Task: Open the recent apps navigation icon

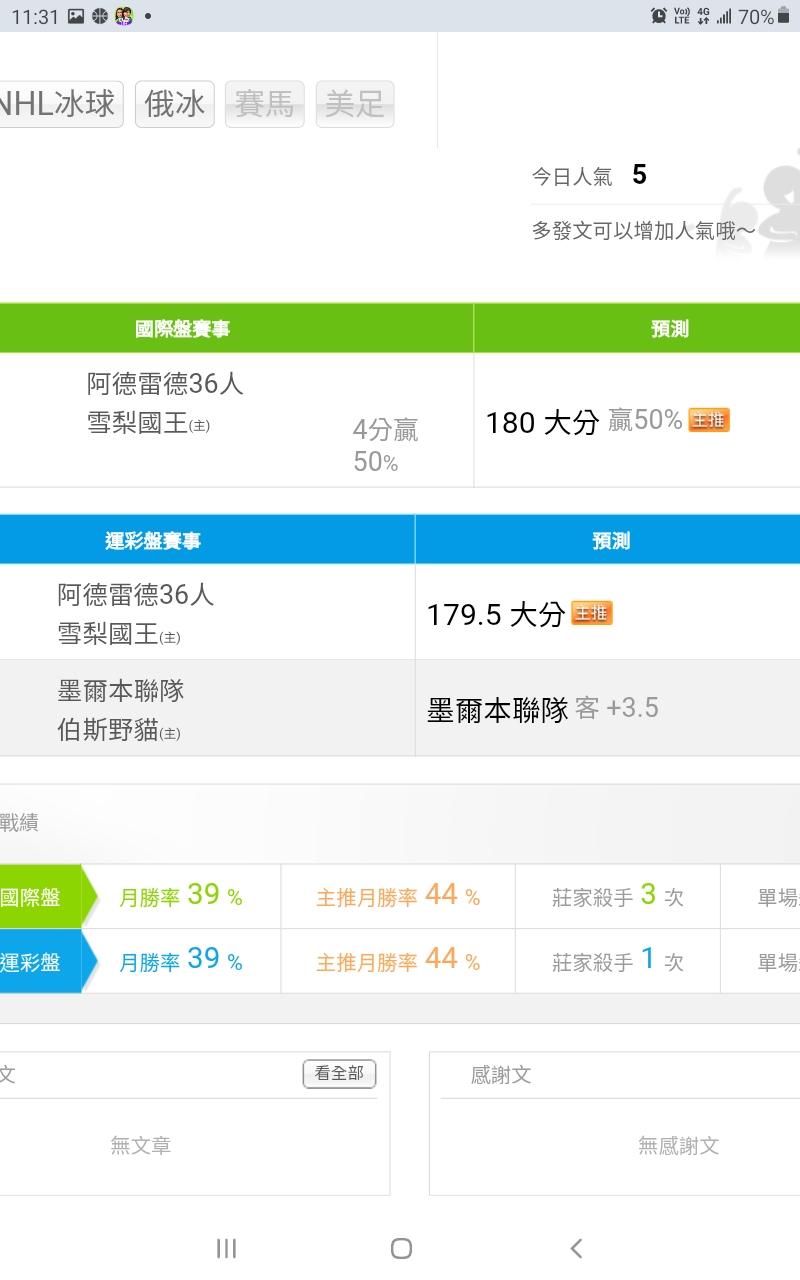Action: click(226, 1247)
